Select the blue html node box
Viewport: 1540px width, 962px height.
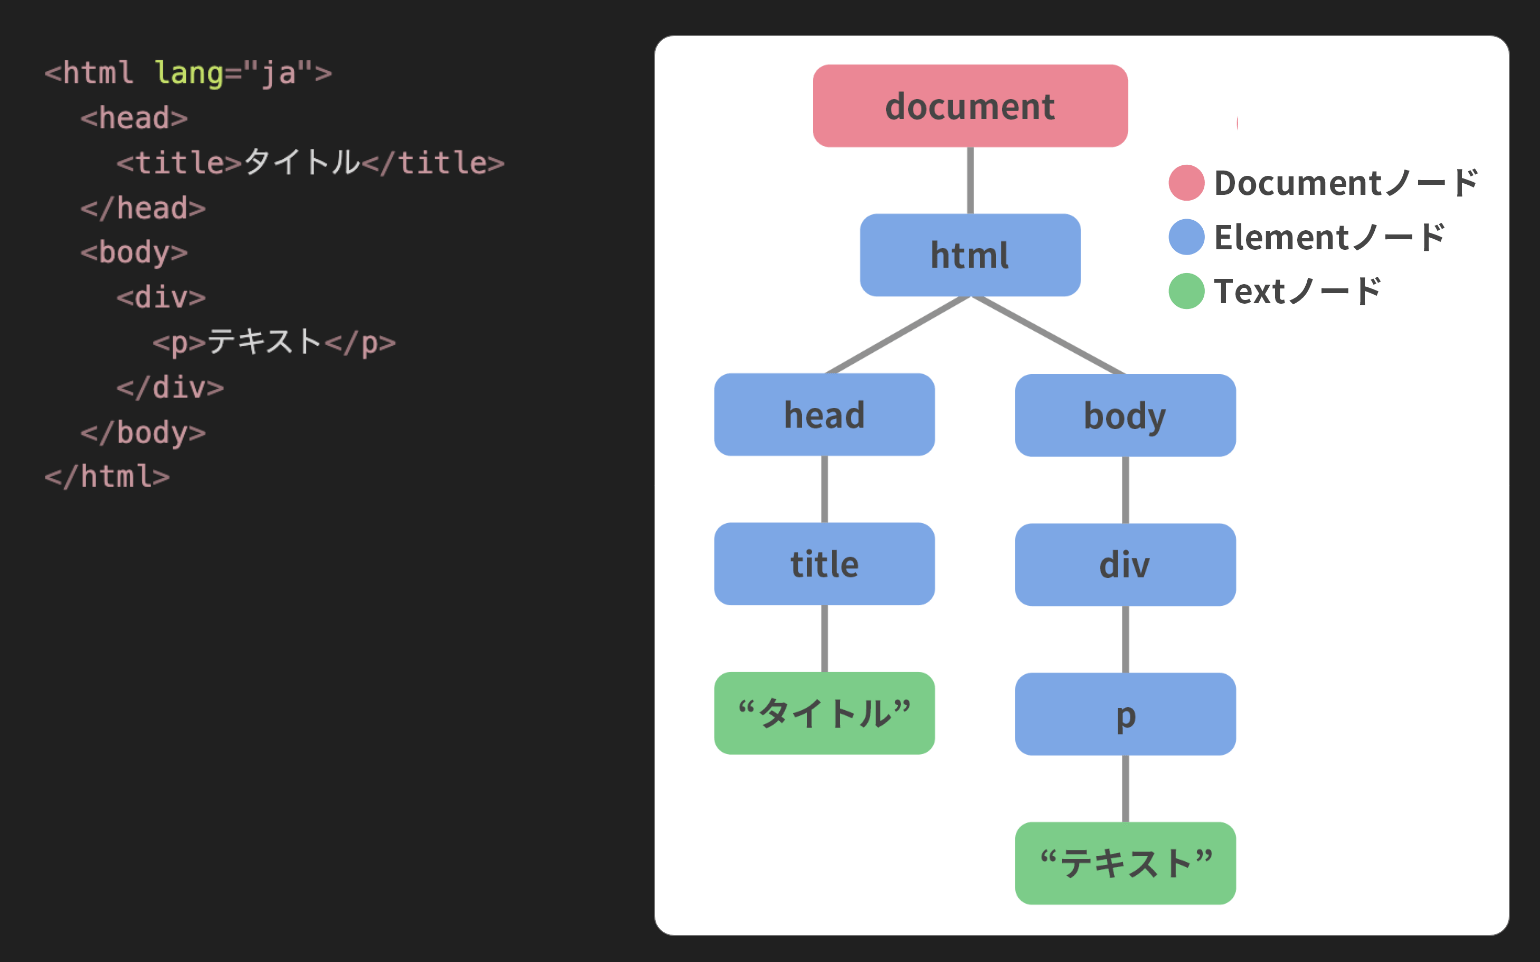point(970,255)
